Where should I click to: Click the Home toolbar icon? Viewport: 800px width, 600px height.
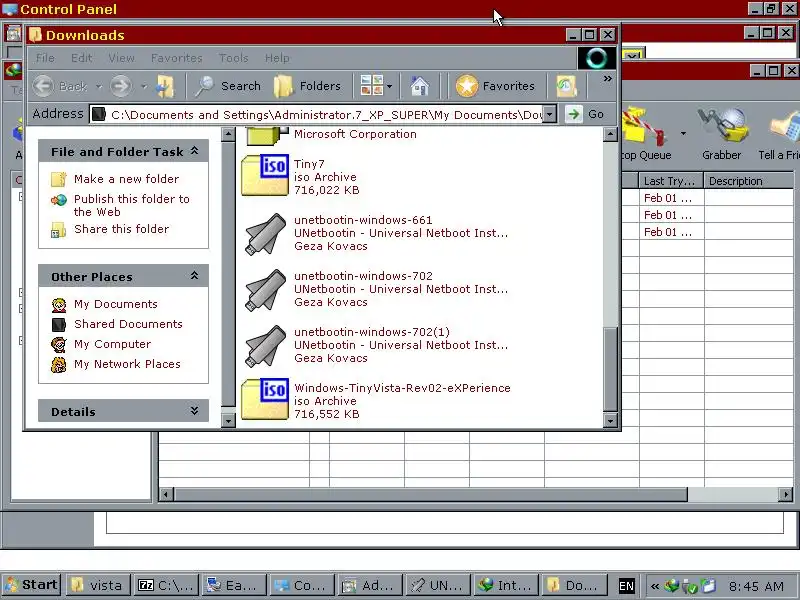420,86
